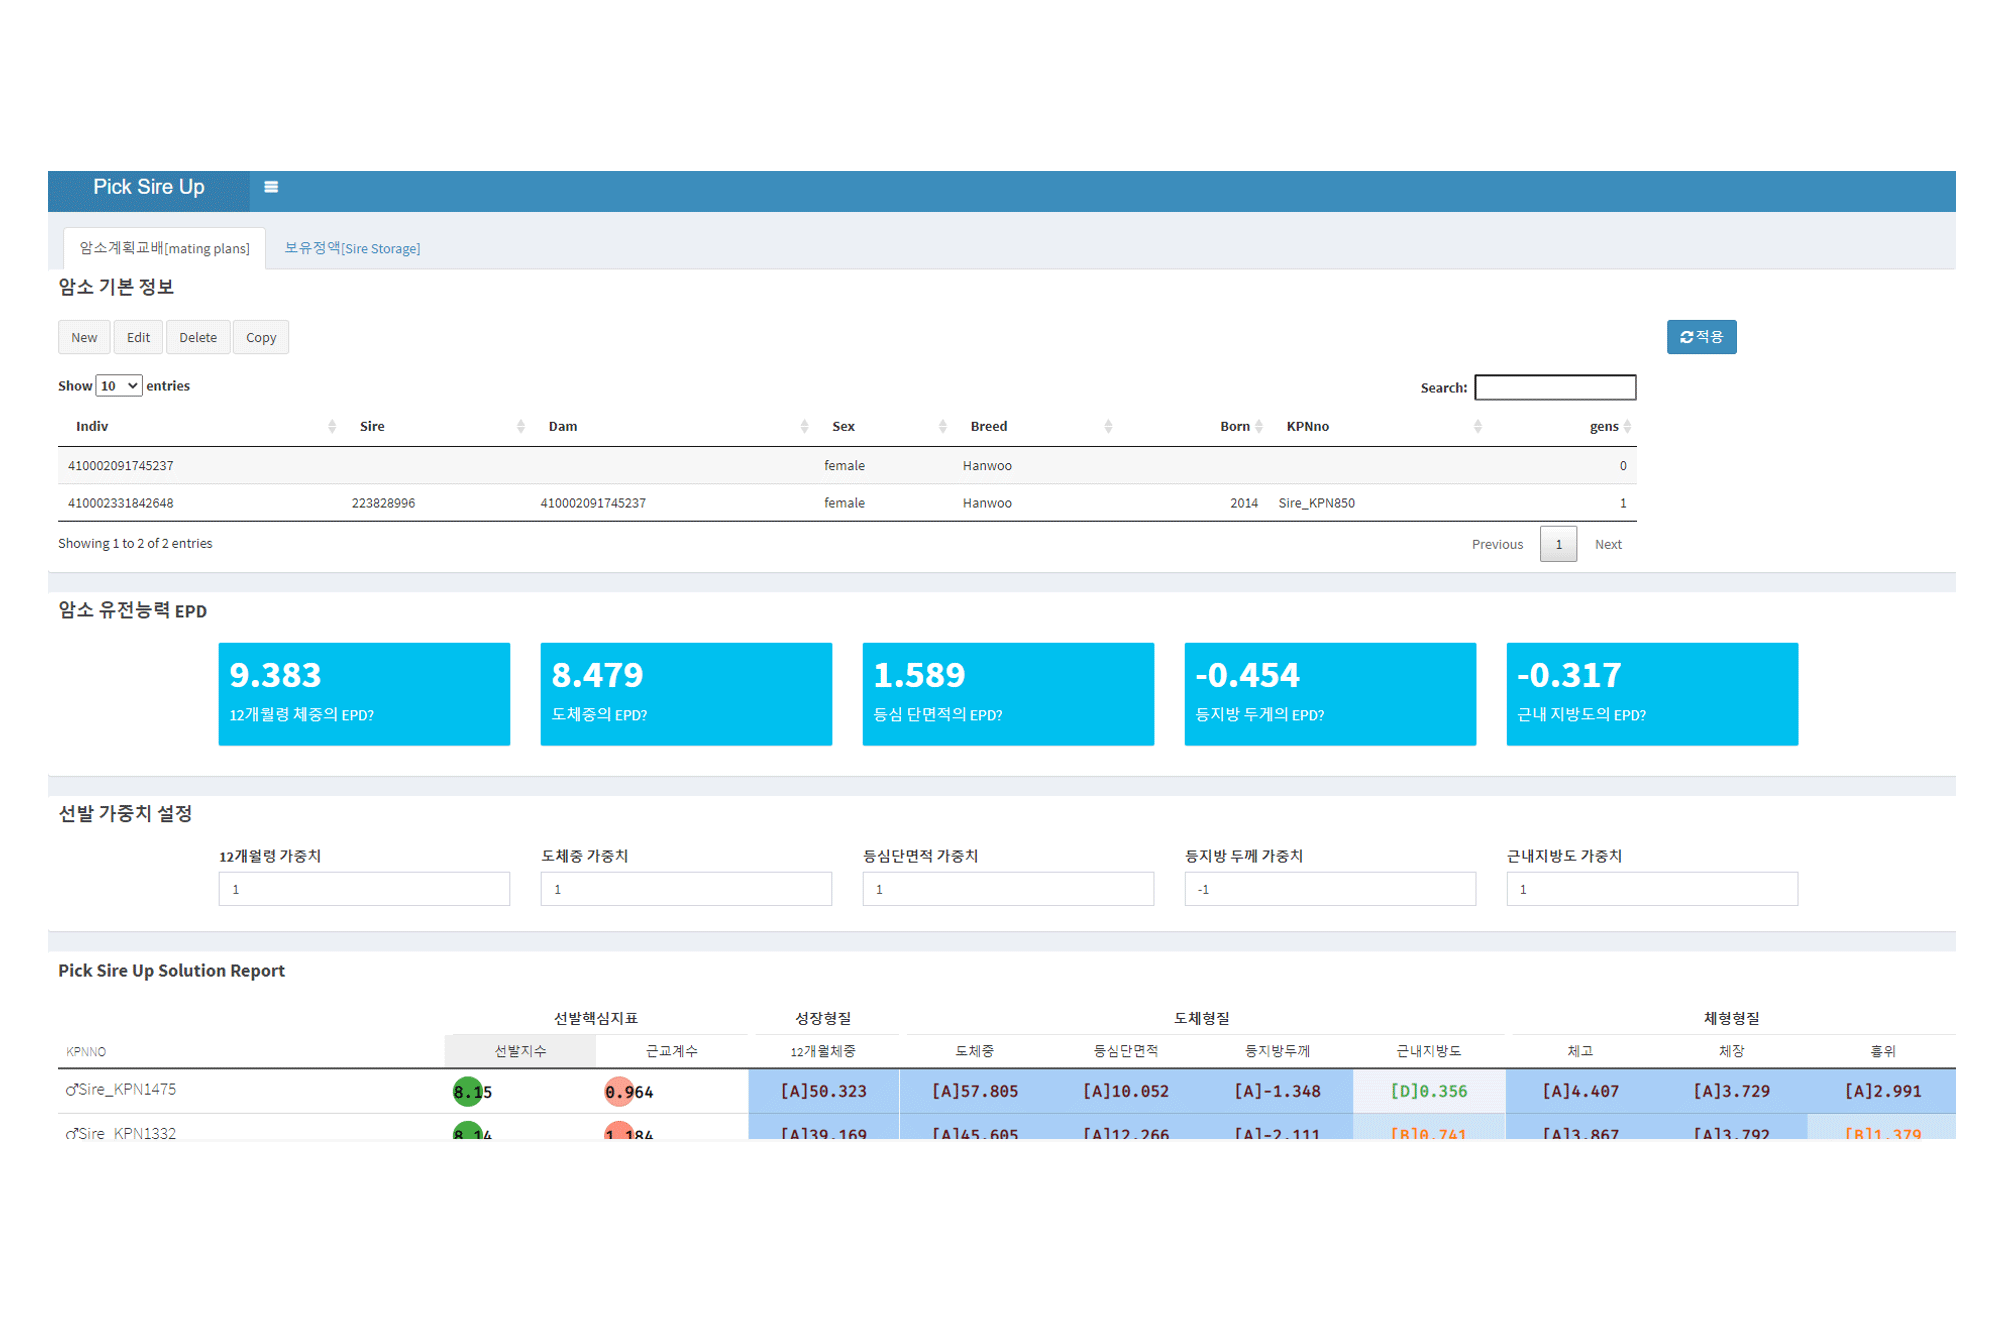
Task: Toggle the hamburger sidebar menu icon
Action: click(x=270, y=187)
